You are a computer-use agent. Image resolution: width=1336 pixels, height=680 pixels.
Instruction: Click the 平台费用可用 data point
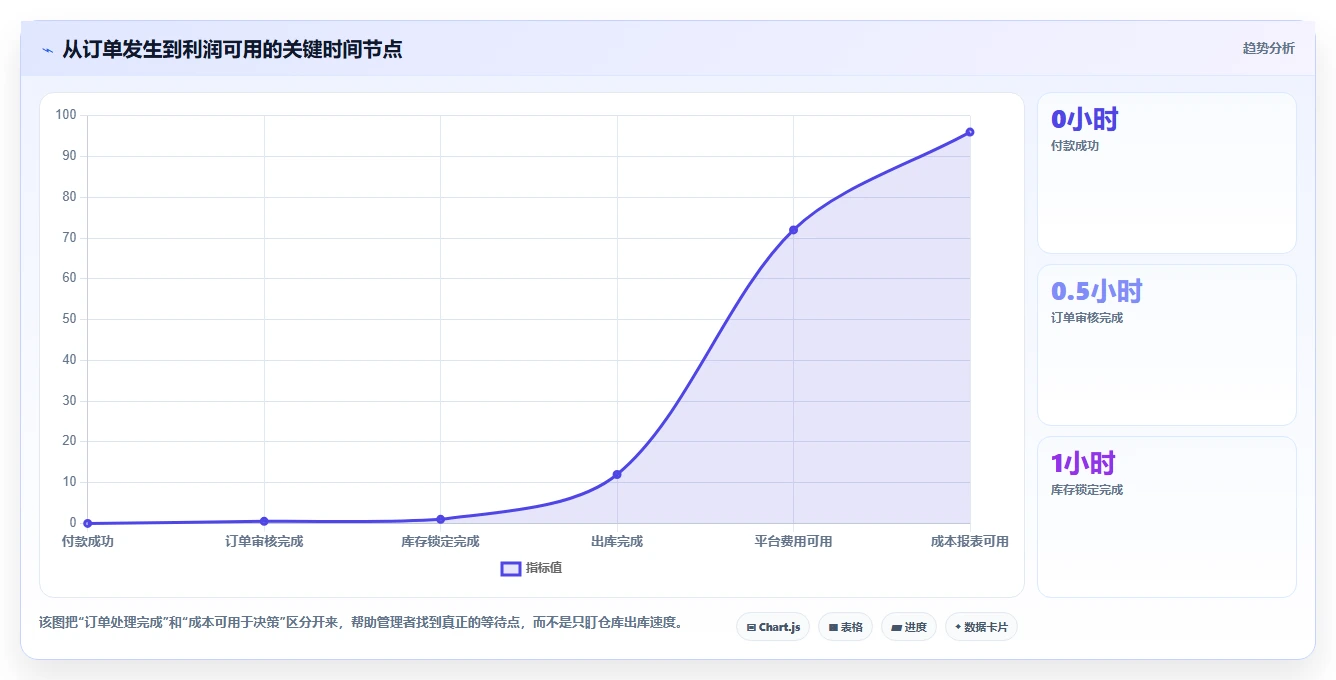tap(793, 230)
